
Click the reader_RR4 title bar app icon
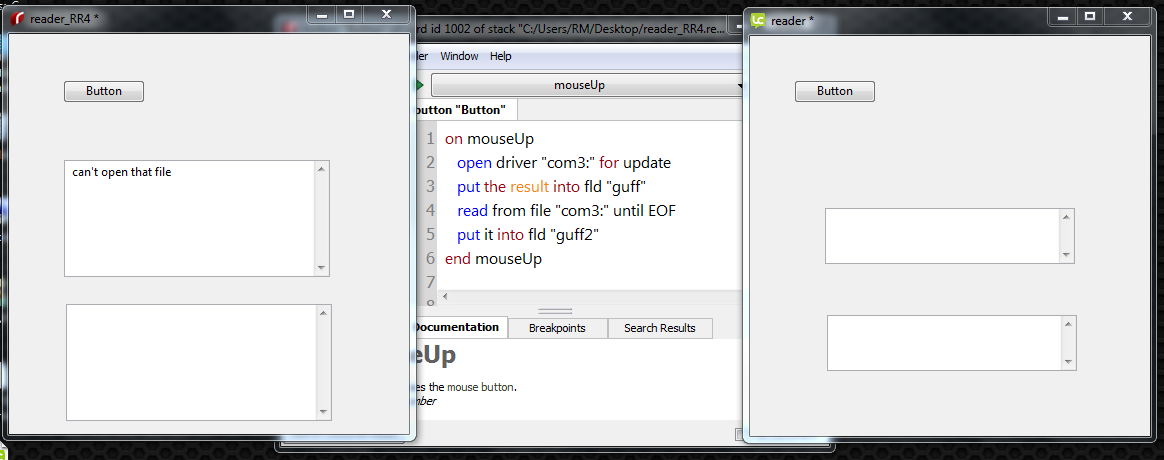(19, 19)
